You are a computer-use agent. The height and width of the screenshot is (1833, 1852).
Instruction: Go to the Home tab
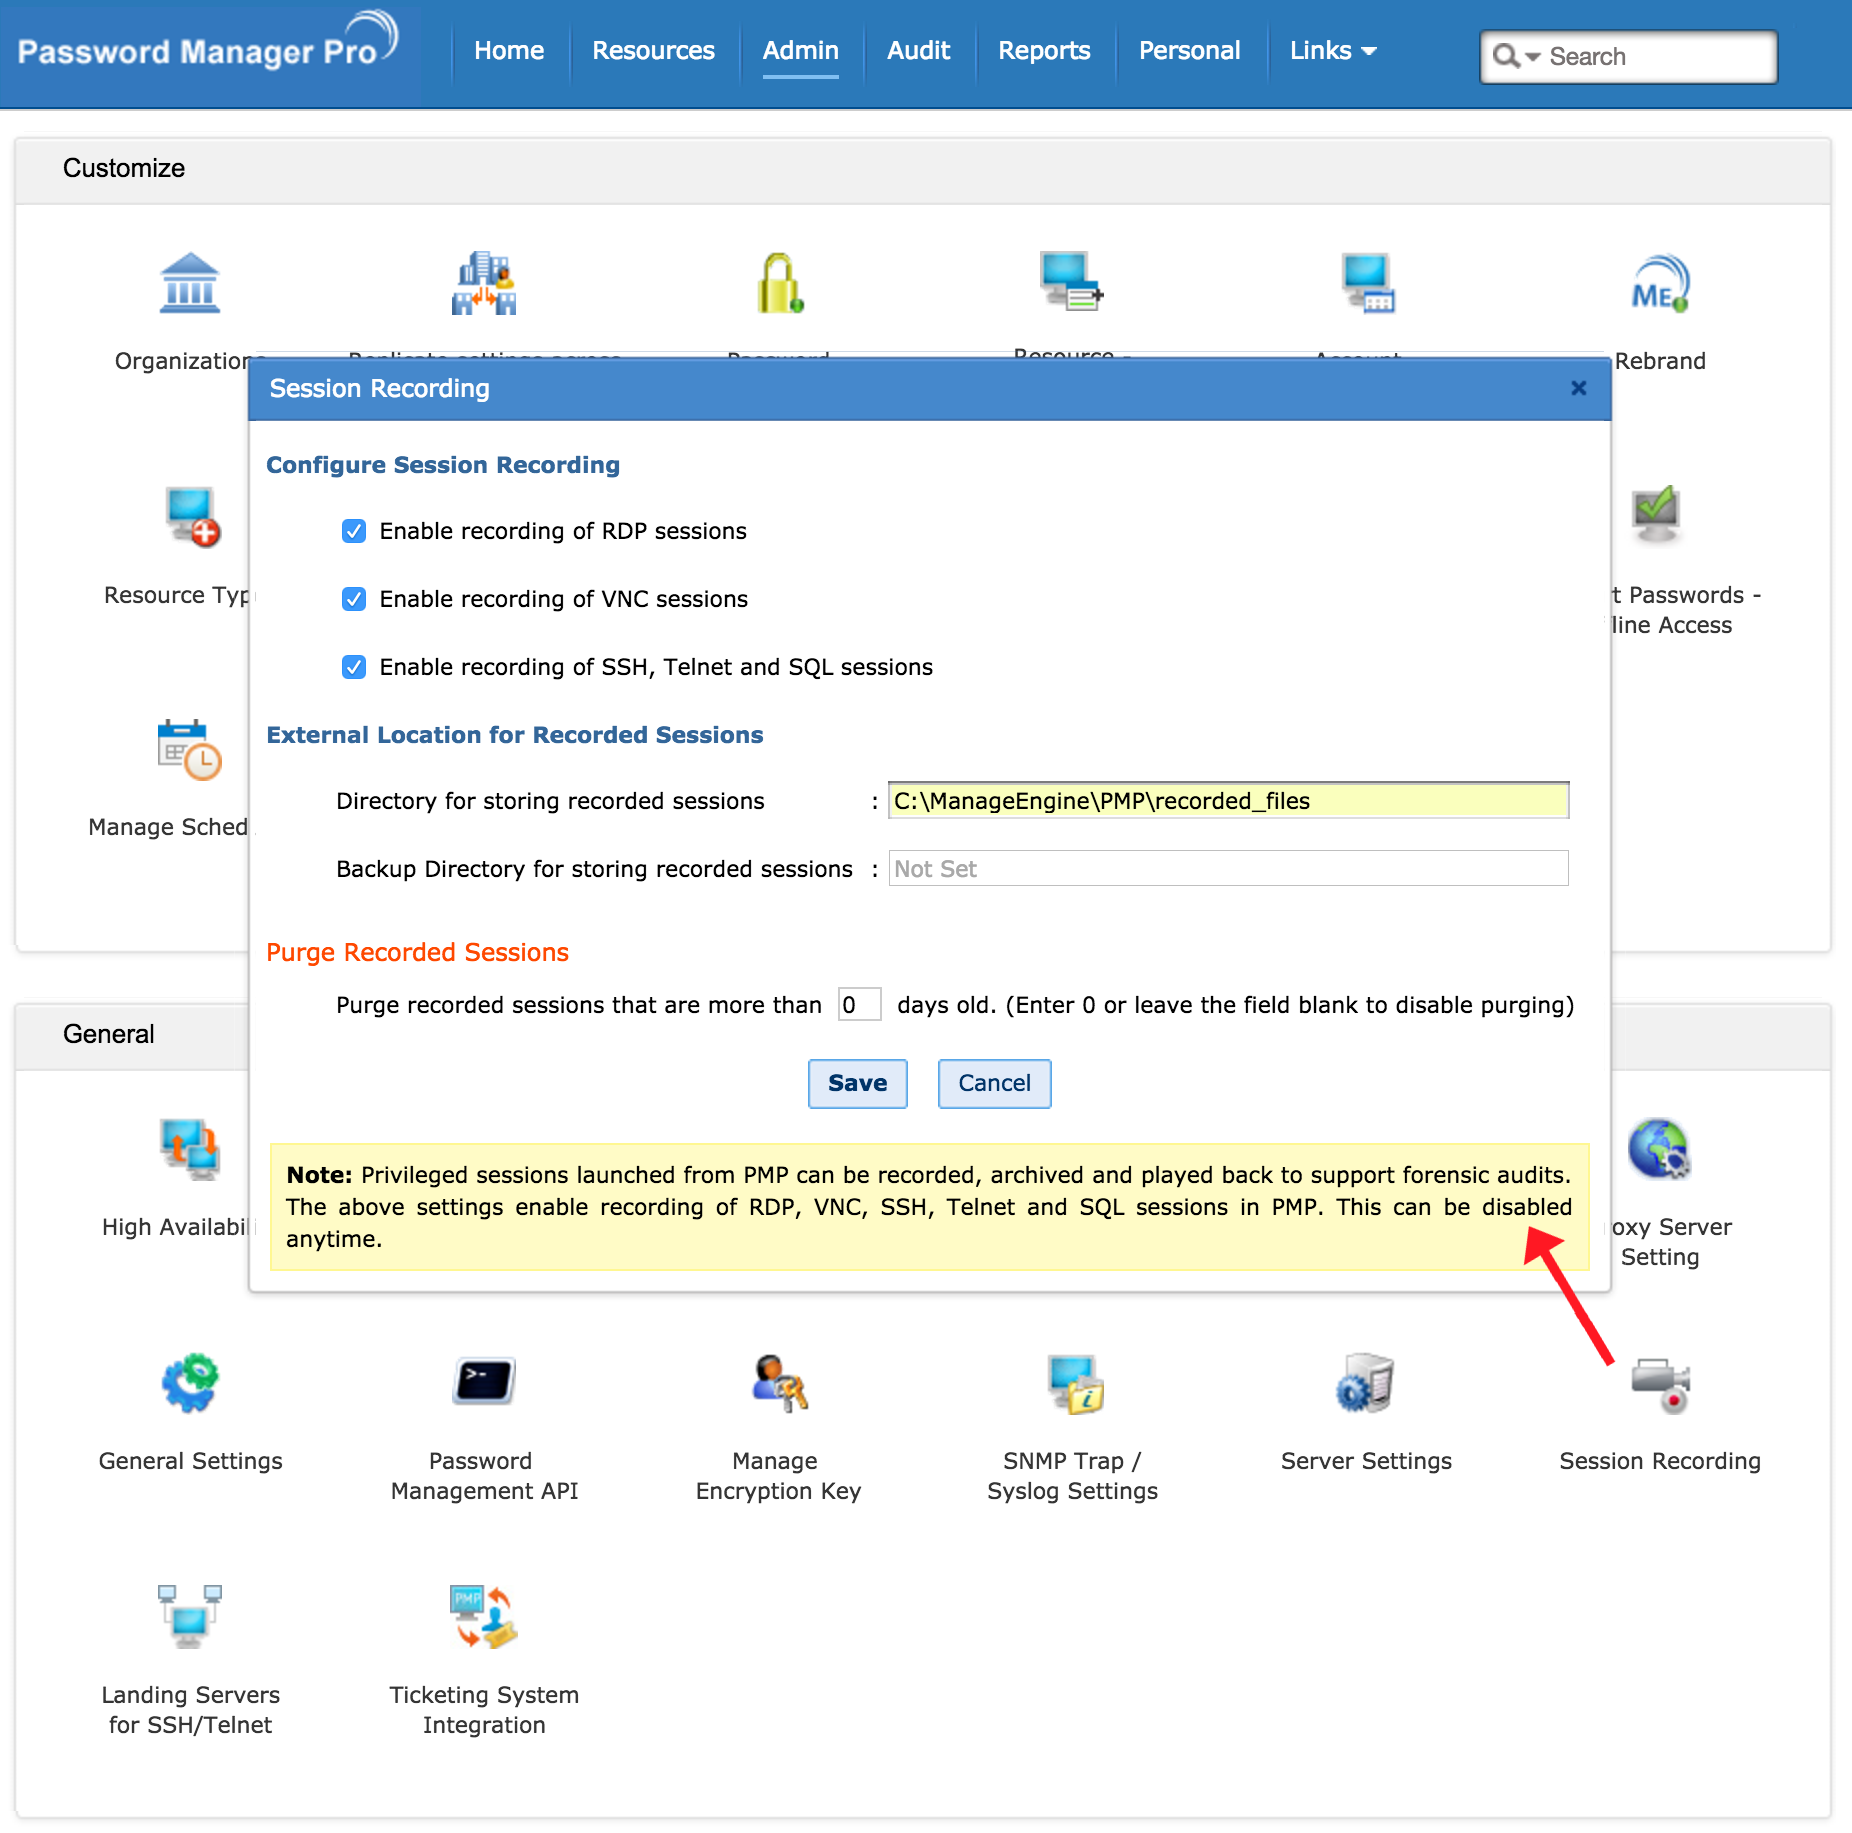pos(509,50)
